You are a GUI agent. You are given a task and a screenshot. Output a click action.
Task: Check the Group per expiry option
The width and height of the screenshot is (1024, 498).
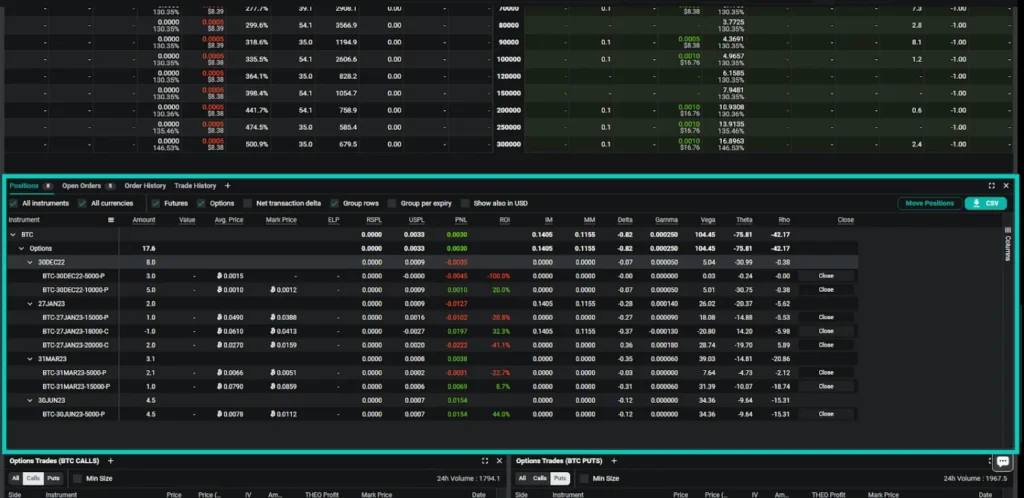392,203
